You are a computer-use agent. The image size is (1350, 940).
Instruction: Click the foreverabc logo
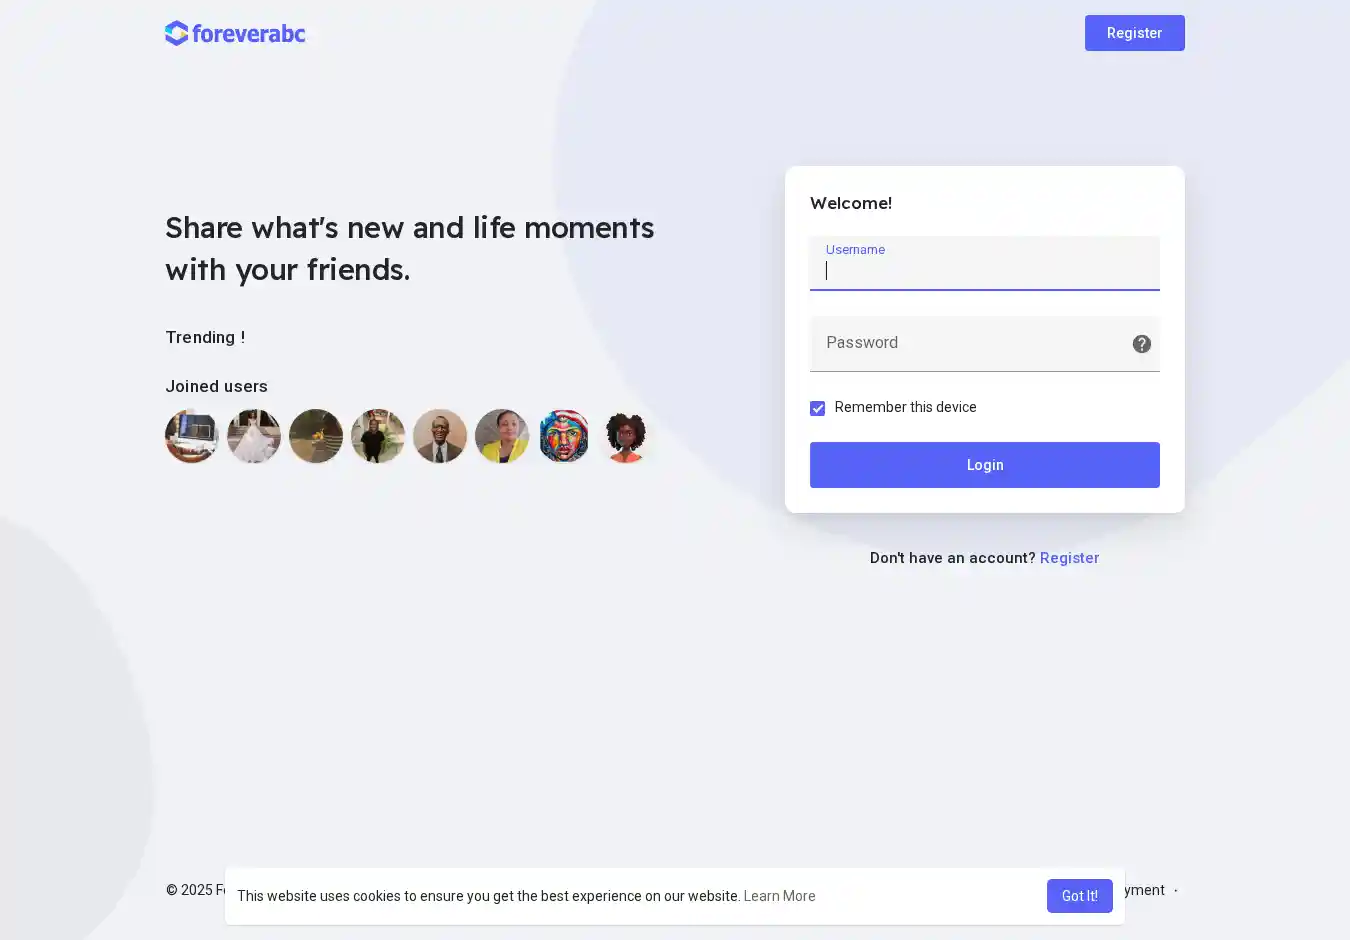pyautogui.click(x=235, y=33)
